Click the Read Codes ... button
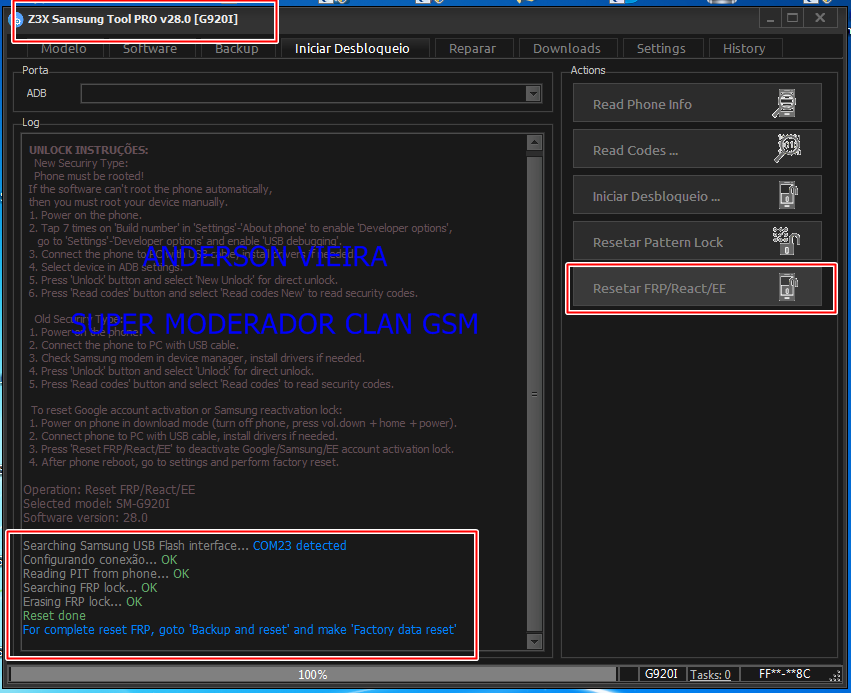851x693 pixels. tap(697, 149)
